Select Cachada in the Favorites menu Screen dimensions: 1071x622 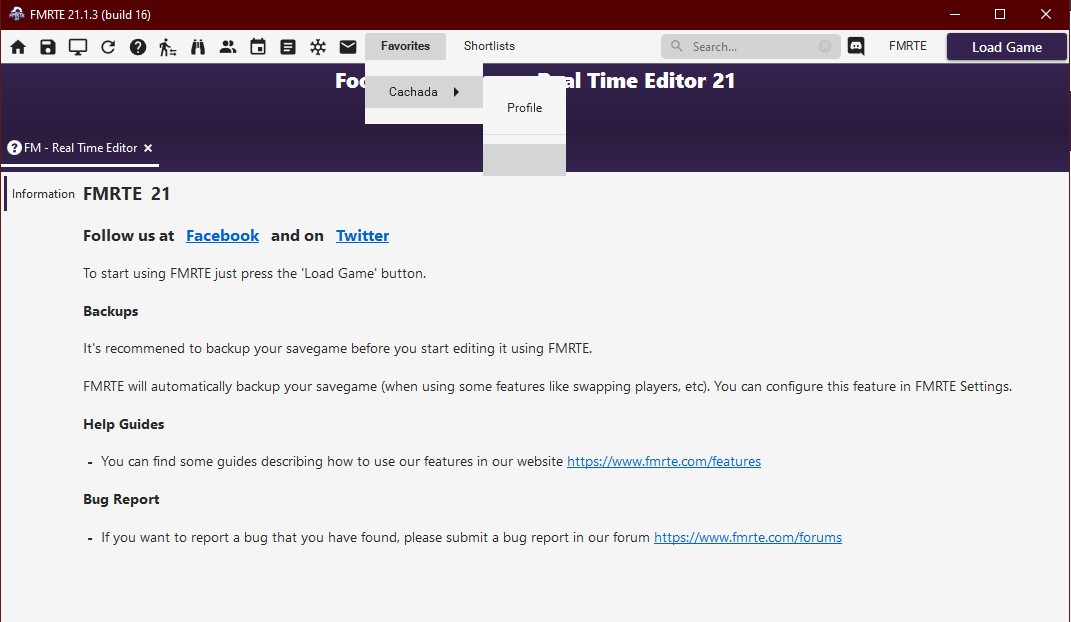(x=424, y=91)
